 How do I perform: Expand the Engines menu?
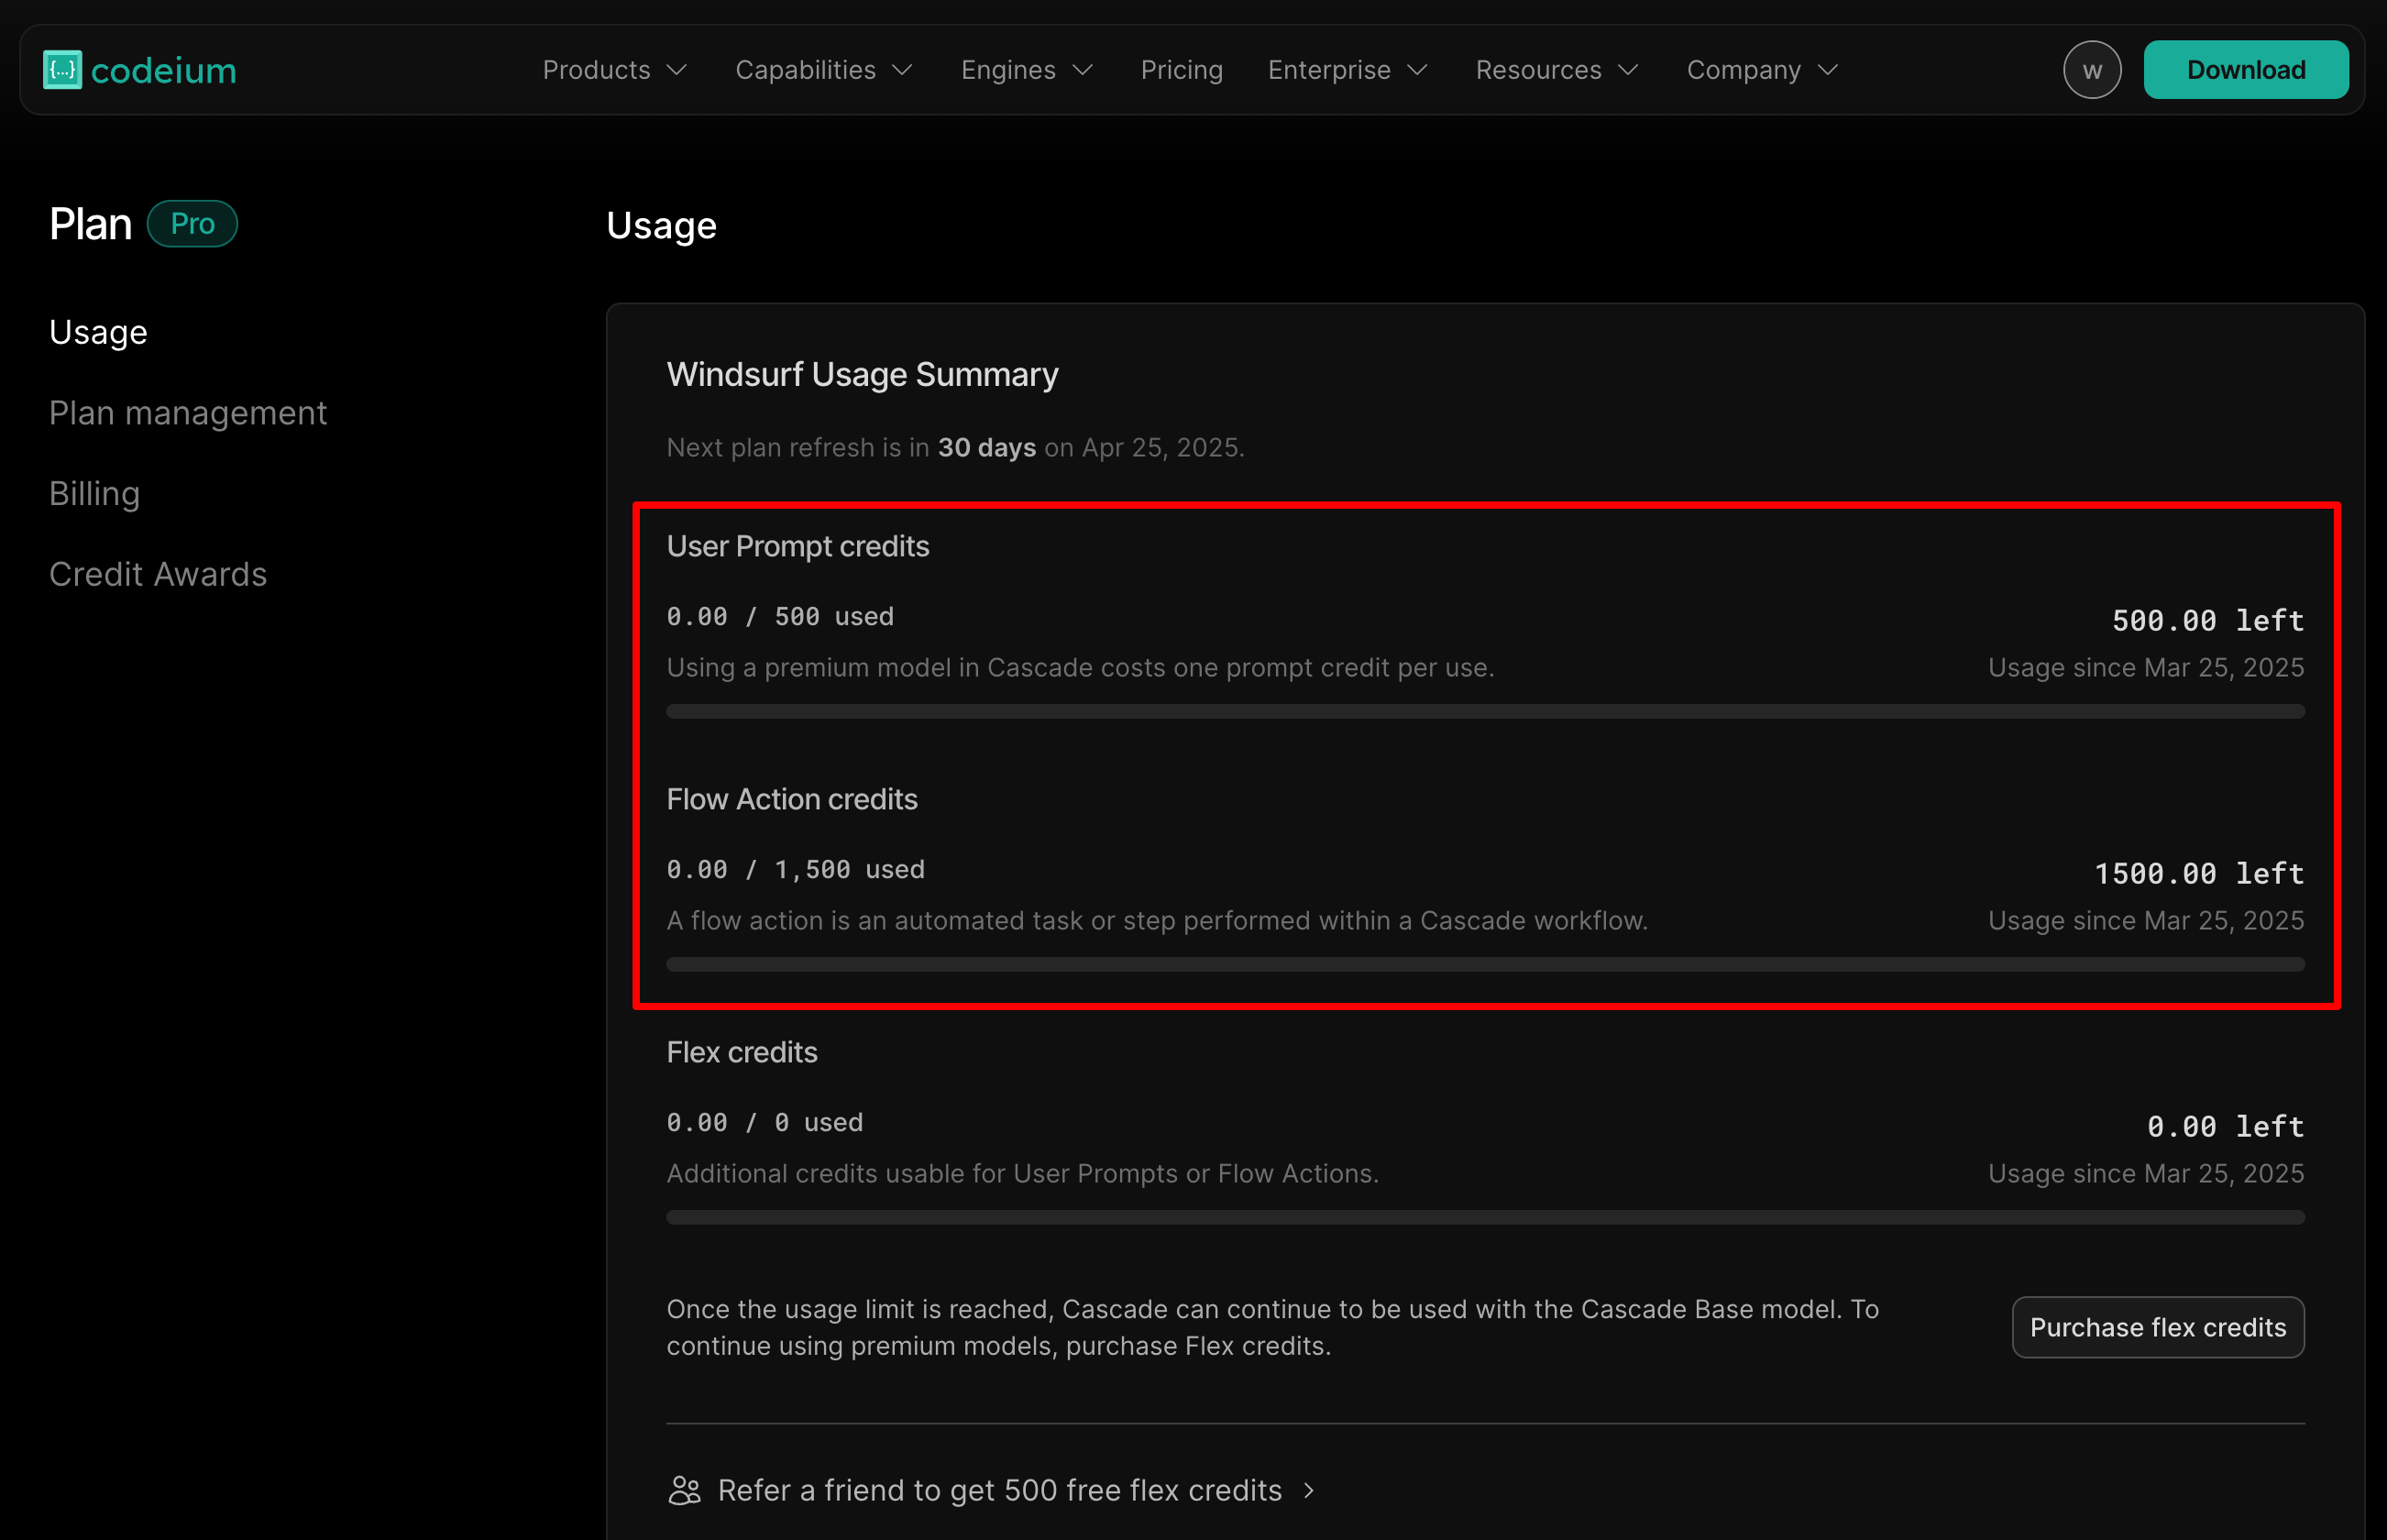[x=1026, y=70]
